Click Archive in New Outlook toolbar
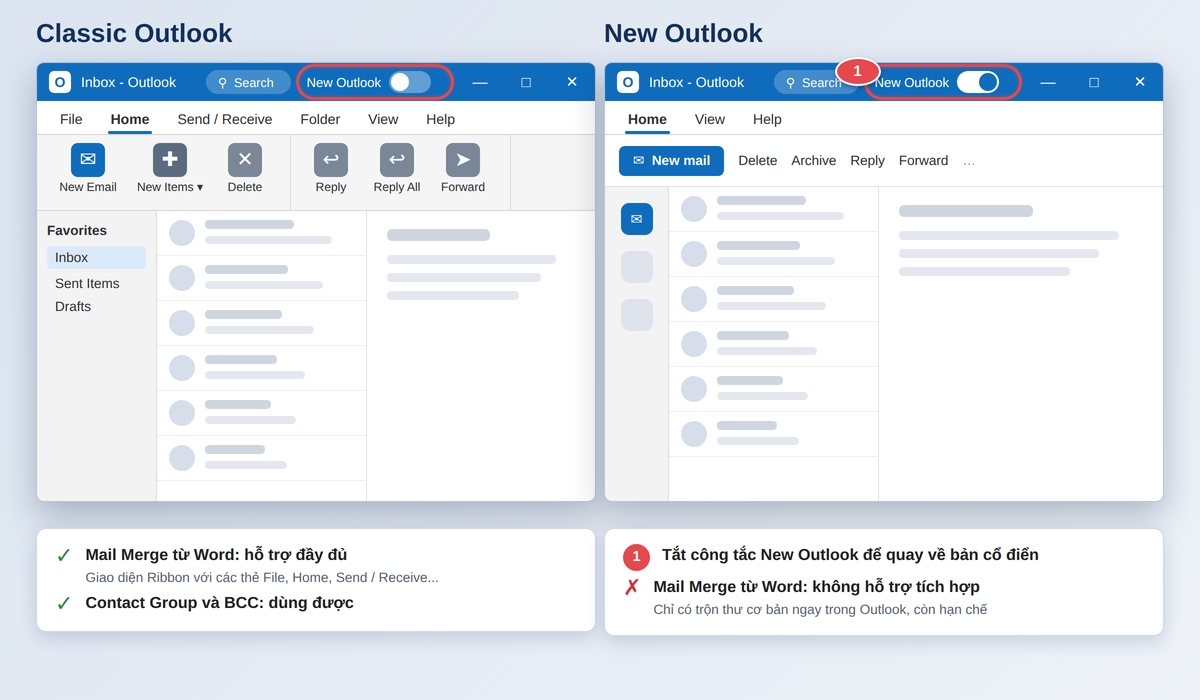Screen dimensions: 1200x700 814,161
